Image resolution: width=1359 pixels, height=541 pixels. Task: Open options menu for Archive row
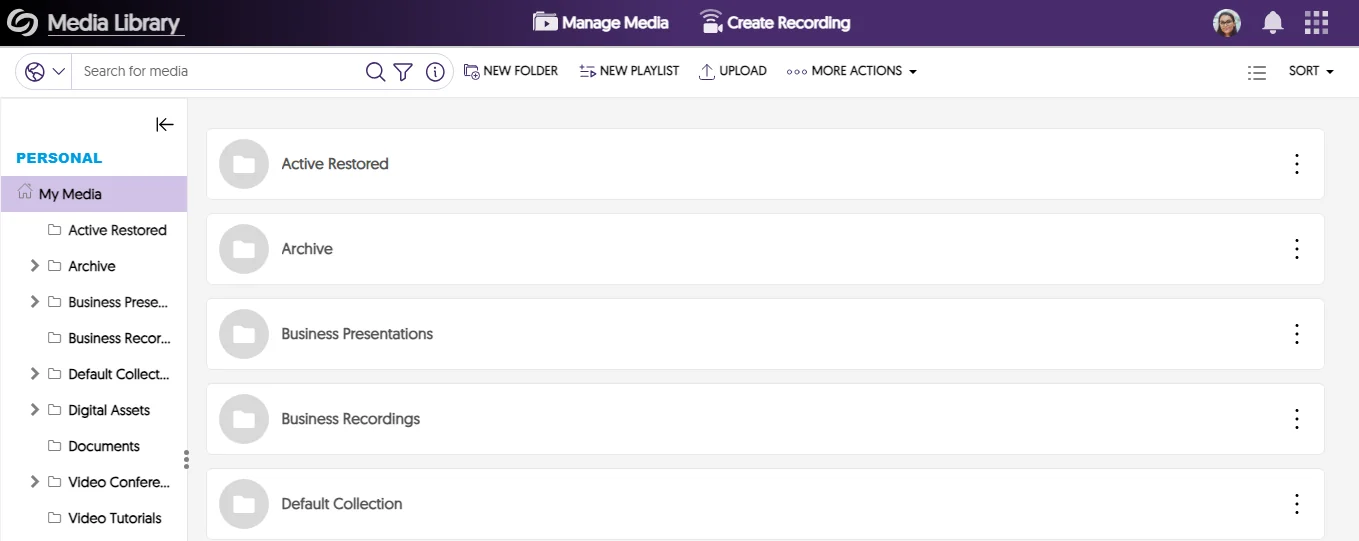[1297, 249]
